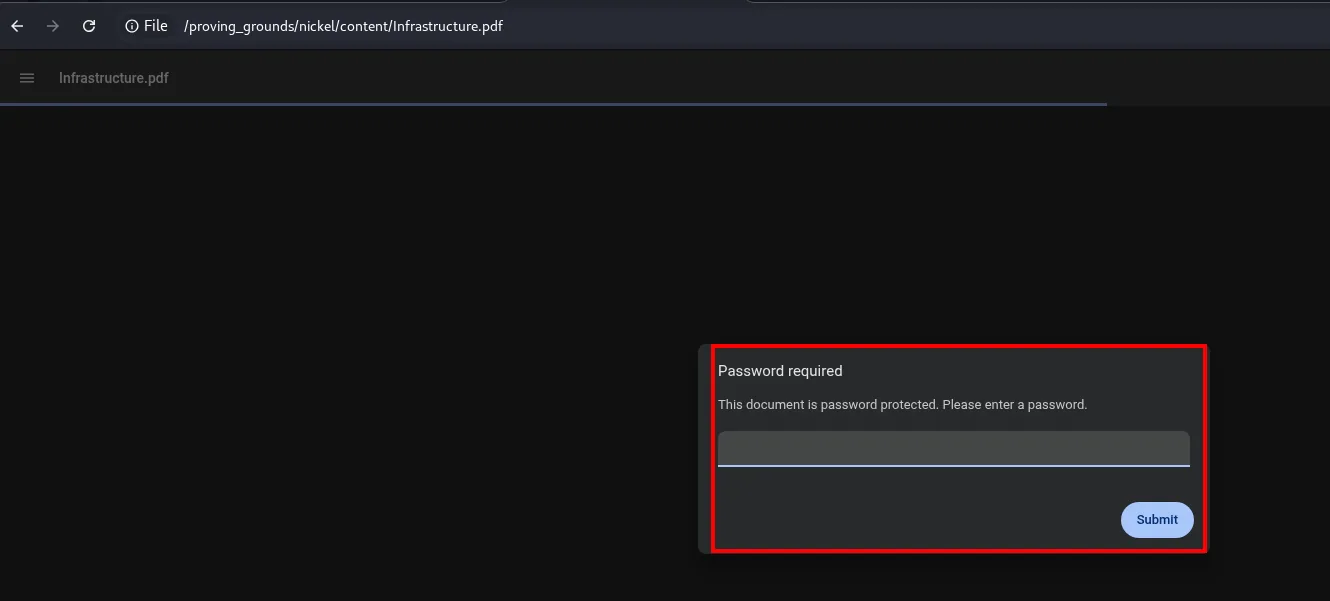Reload the Infrastructure.pdf page

tap(89, 26)
